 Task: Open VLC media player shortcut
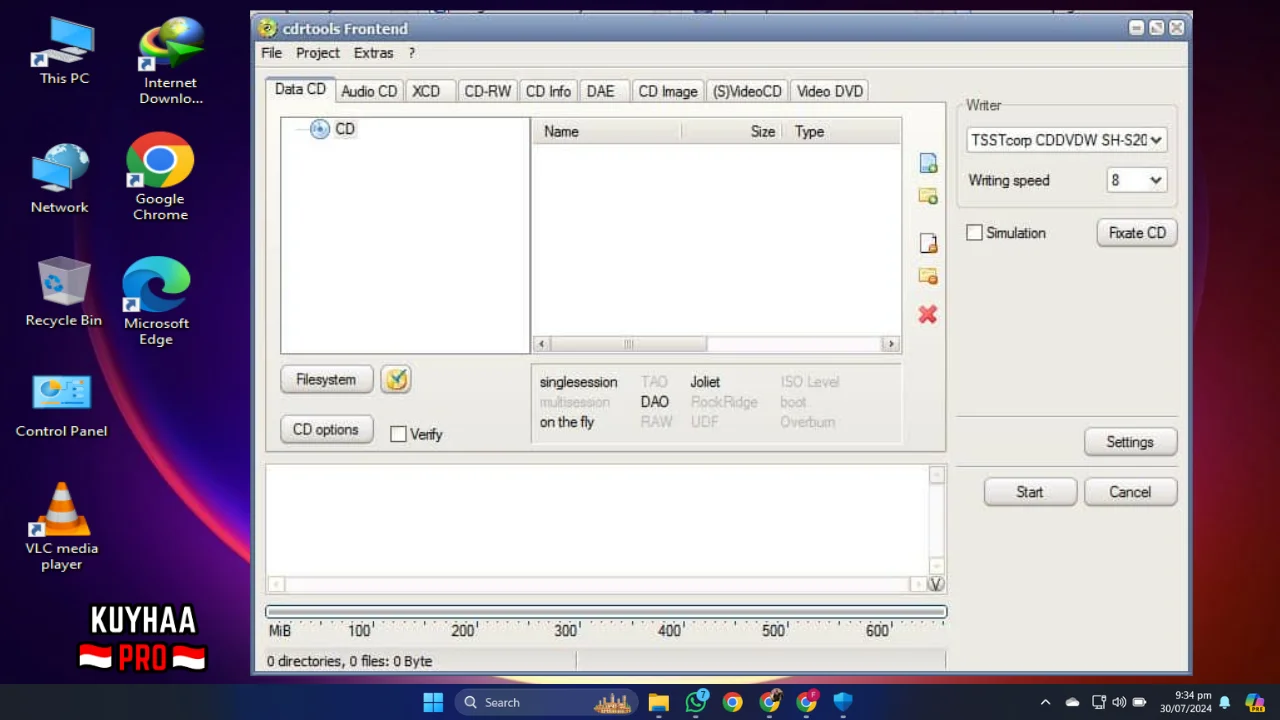(x=62, y=527)
